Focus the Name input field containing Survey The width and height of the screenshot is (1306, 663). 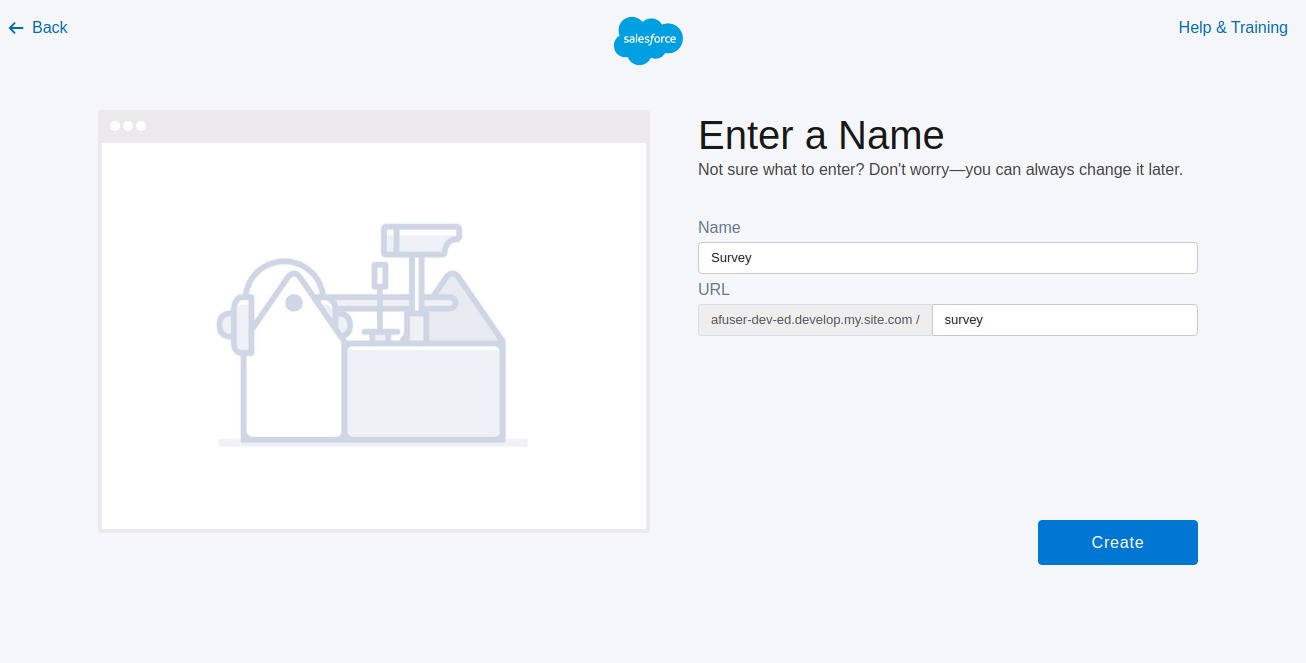[x=947, y=258]
